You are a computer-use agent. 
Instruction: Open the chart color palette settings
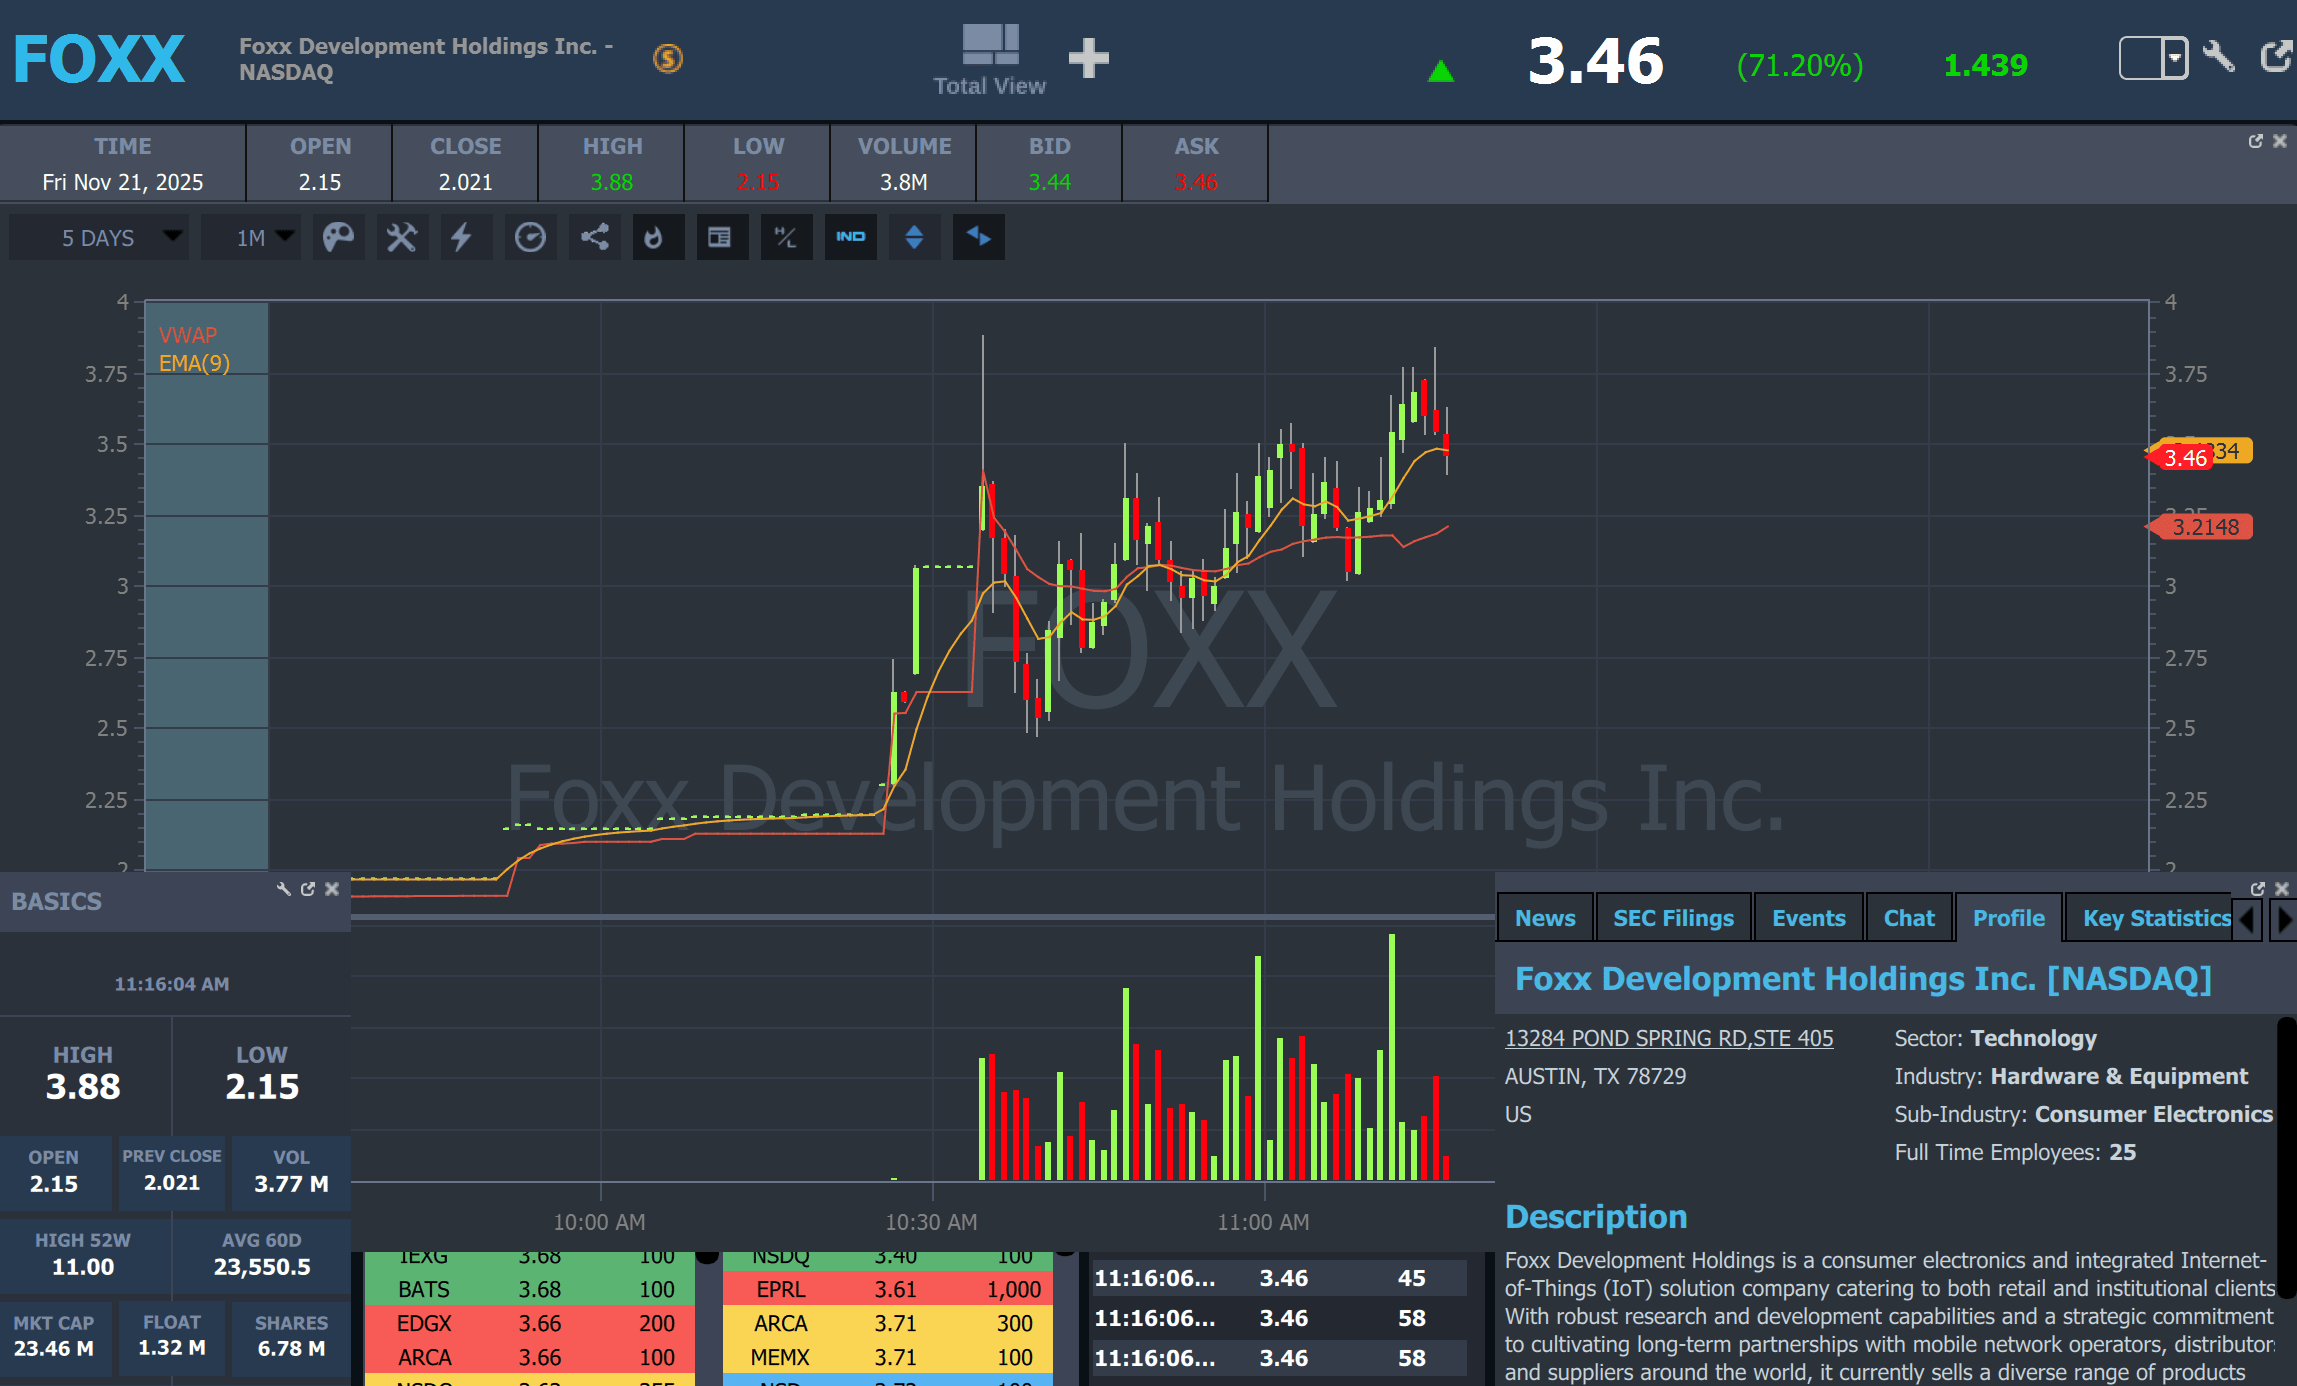point(338,237)
